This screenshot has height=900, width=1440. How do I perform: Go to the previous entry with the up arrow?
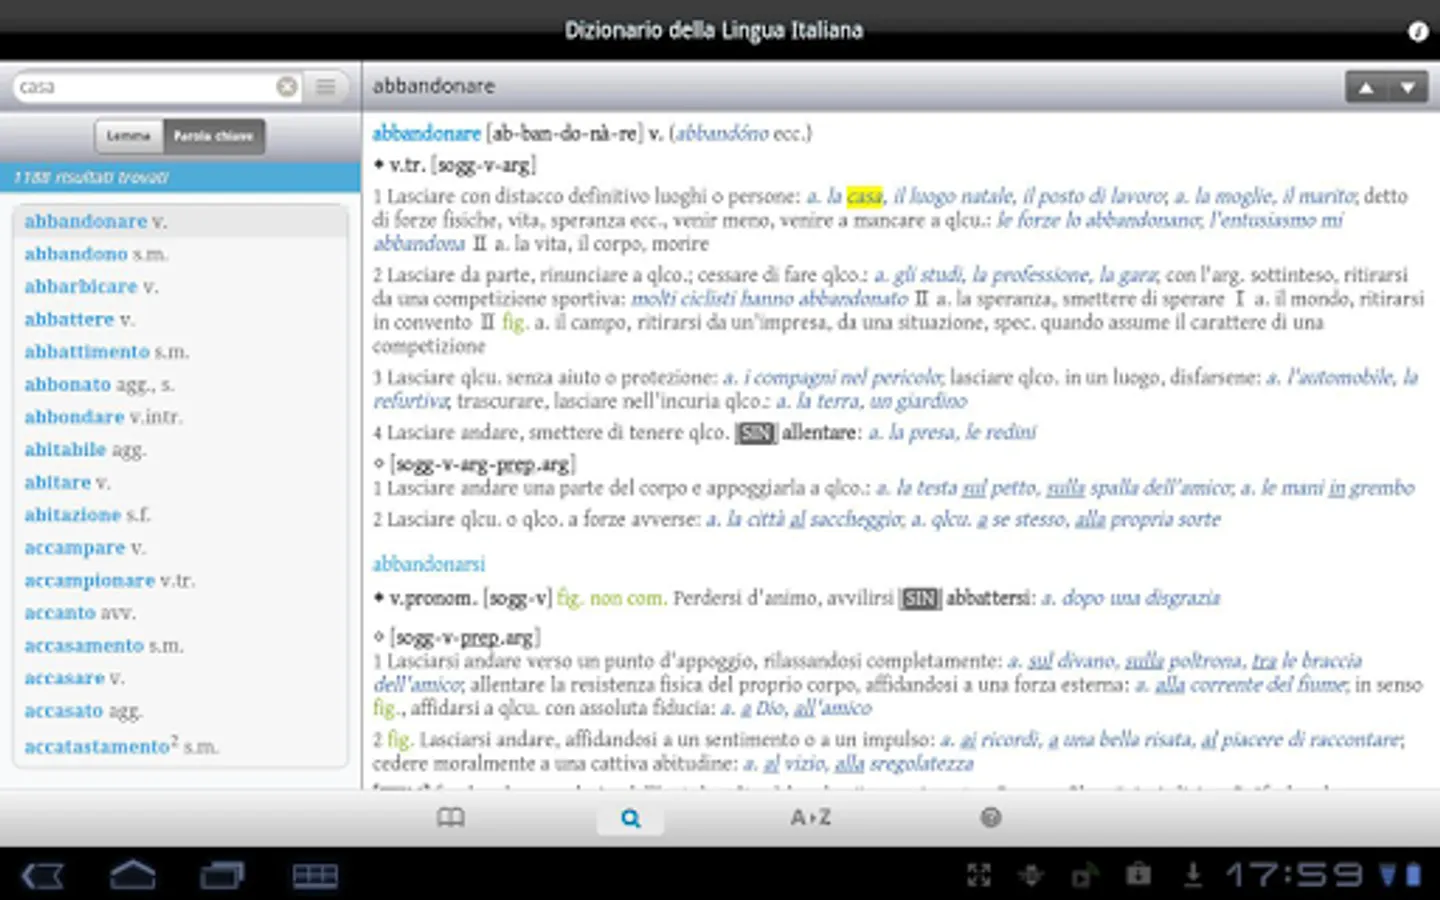point(1365,88)
